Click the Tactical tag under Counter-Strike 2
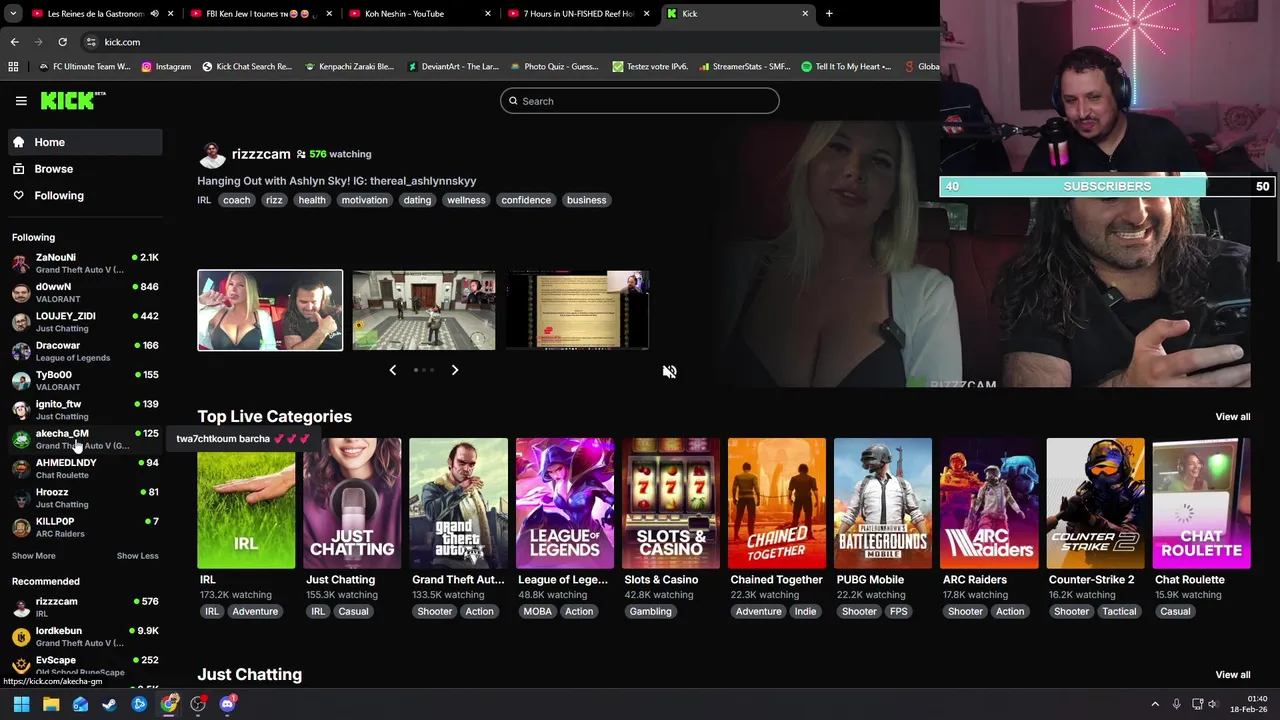This screenshot has width=1280, height=720. (x=1119, y=612)
